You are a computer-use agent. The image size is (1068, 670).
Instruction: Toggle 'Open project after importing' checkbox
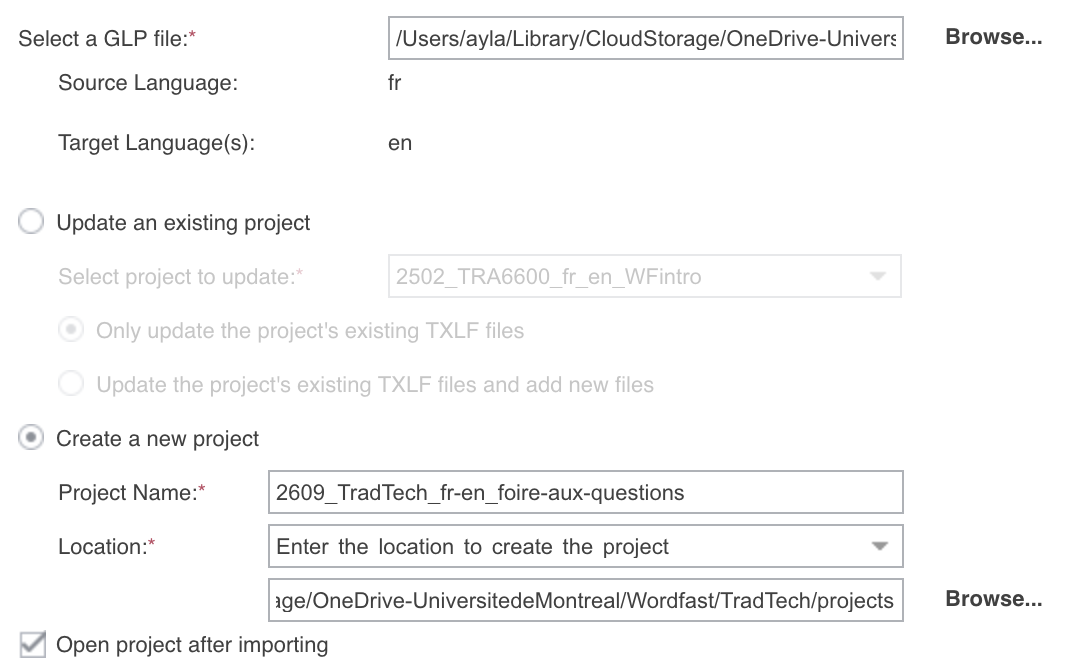[33, 644]
